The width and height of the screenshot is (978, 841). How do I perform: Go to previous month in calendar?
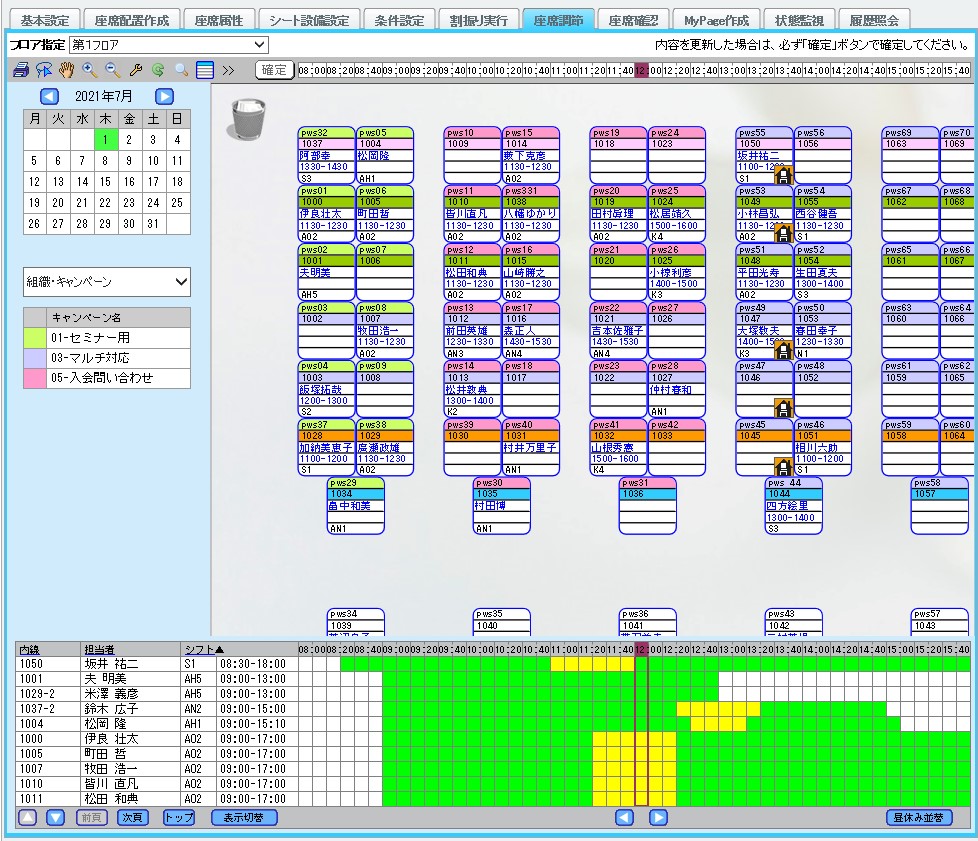(x=49, y=97)
